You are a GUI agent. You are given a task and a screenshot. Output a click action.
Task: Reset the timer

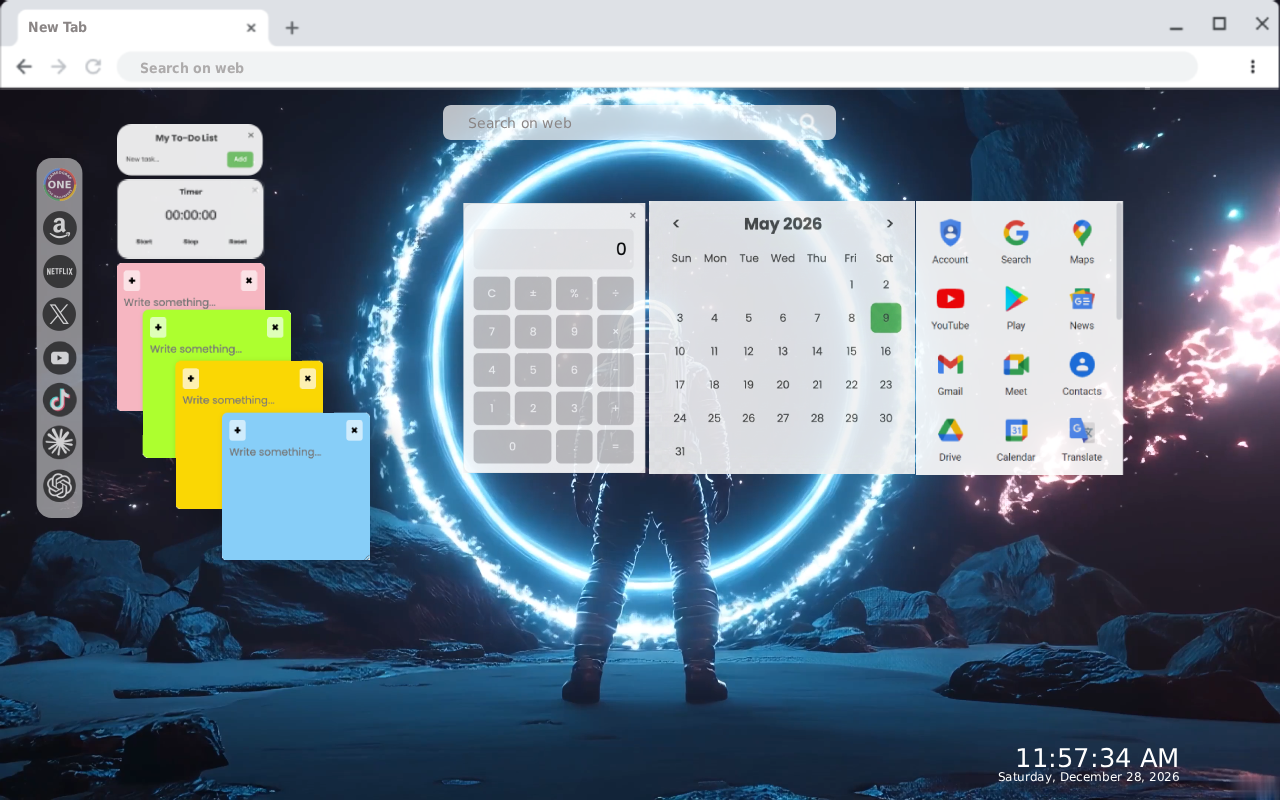(238, 242)
